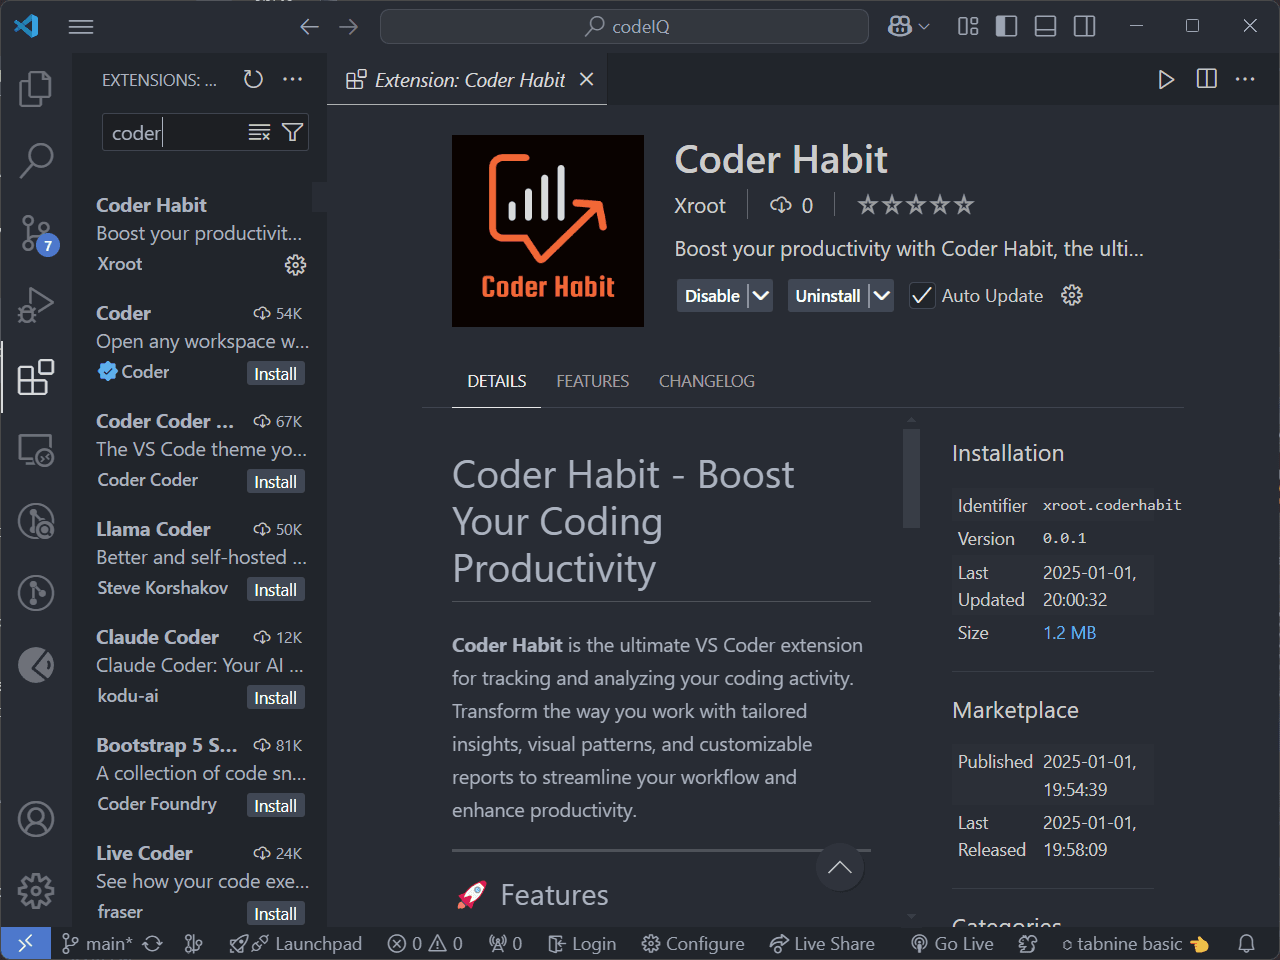
Task: Install the Live Coder extension
Action: [x=275, y=914]
